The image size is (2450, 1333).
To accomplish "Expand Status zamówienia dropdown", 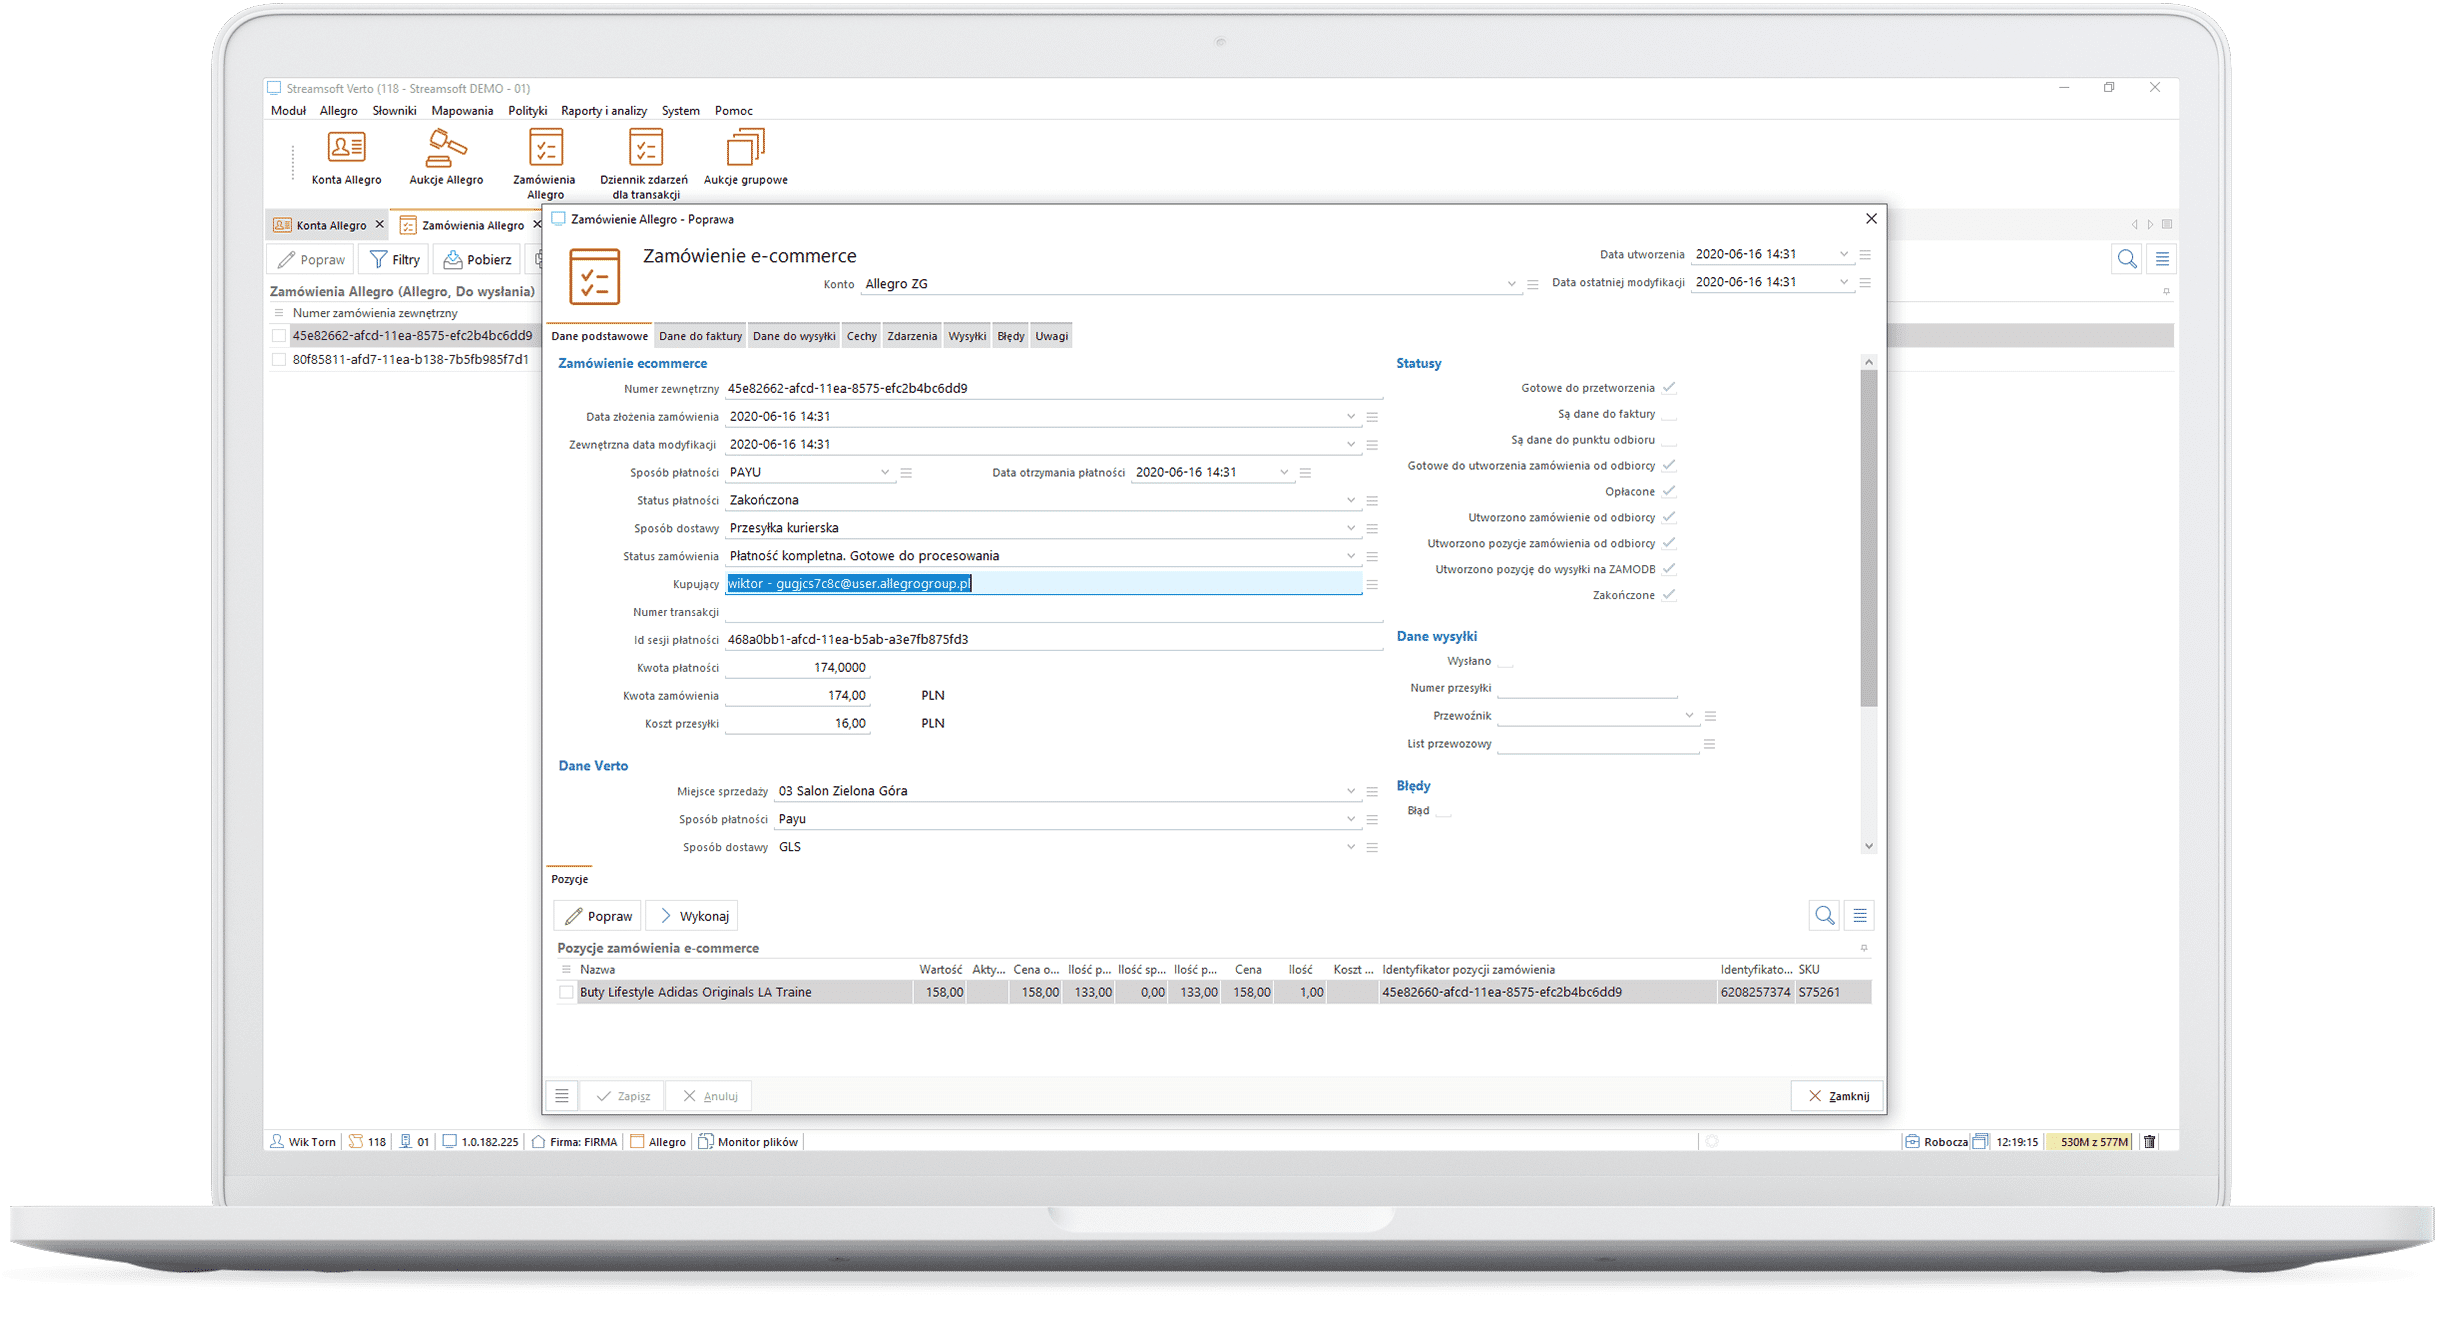I will (1351, 556).
